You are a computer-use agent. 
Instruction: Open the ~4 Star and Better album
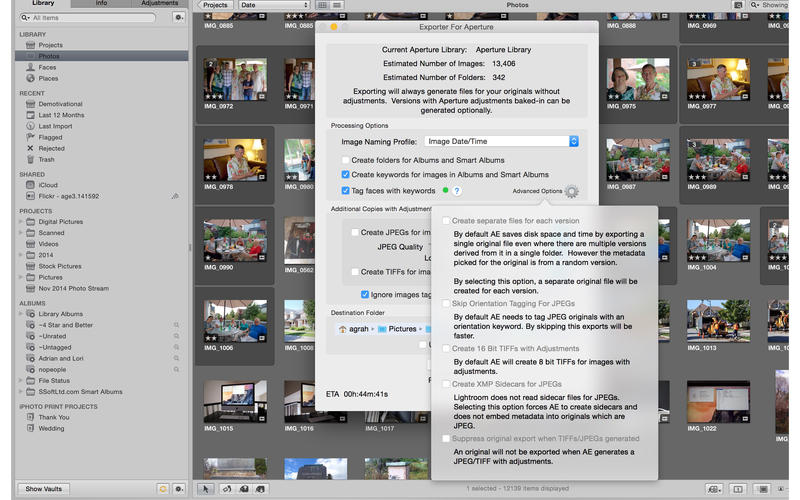point(65,326)
